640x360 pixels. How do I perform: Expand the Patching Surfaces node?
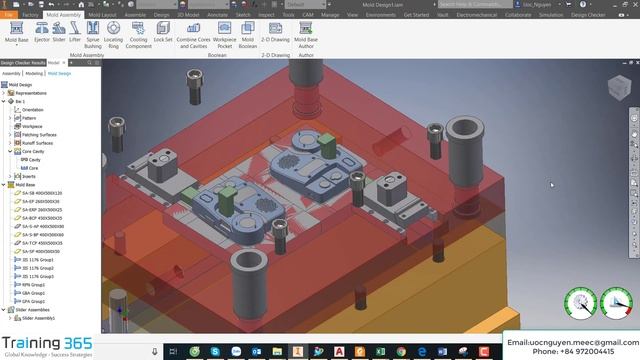(10, 135)
